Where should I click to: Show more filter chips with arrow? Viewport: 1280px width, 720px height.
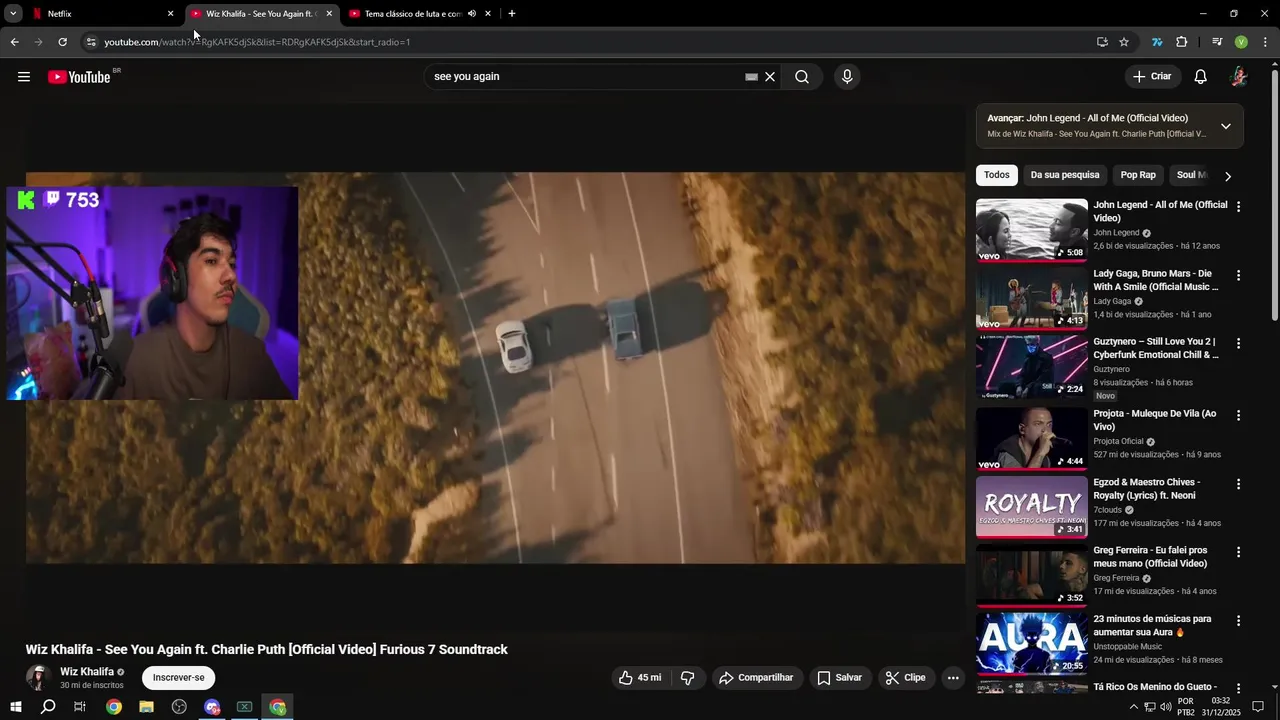1228,176
